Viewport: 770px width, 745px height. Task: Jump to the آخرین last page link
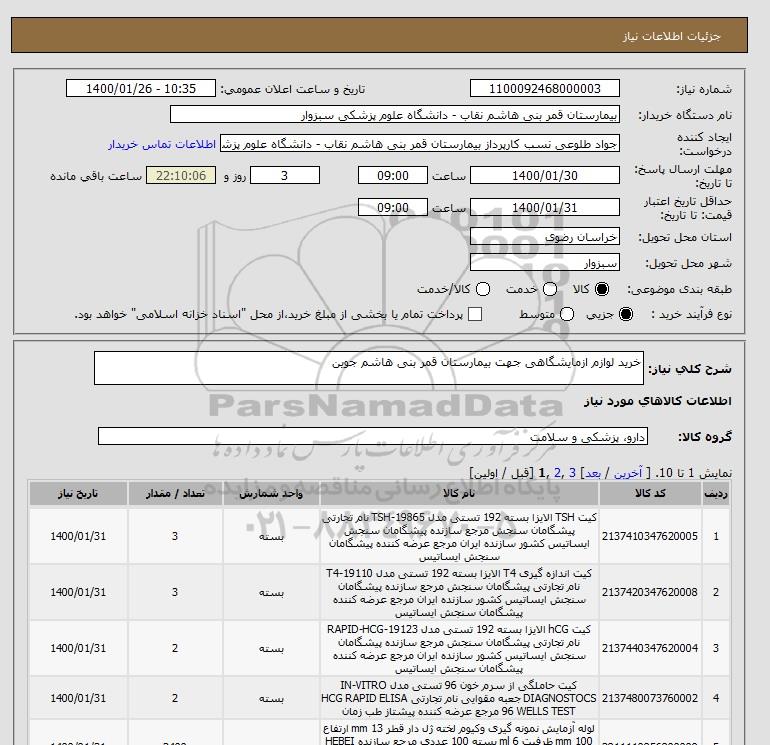628,473
